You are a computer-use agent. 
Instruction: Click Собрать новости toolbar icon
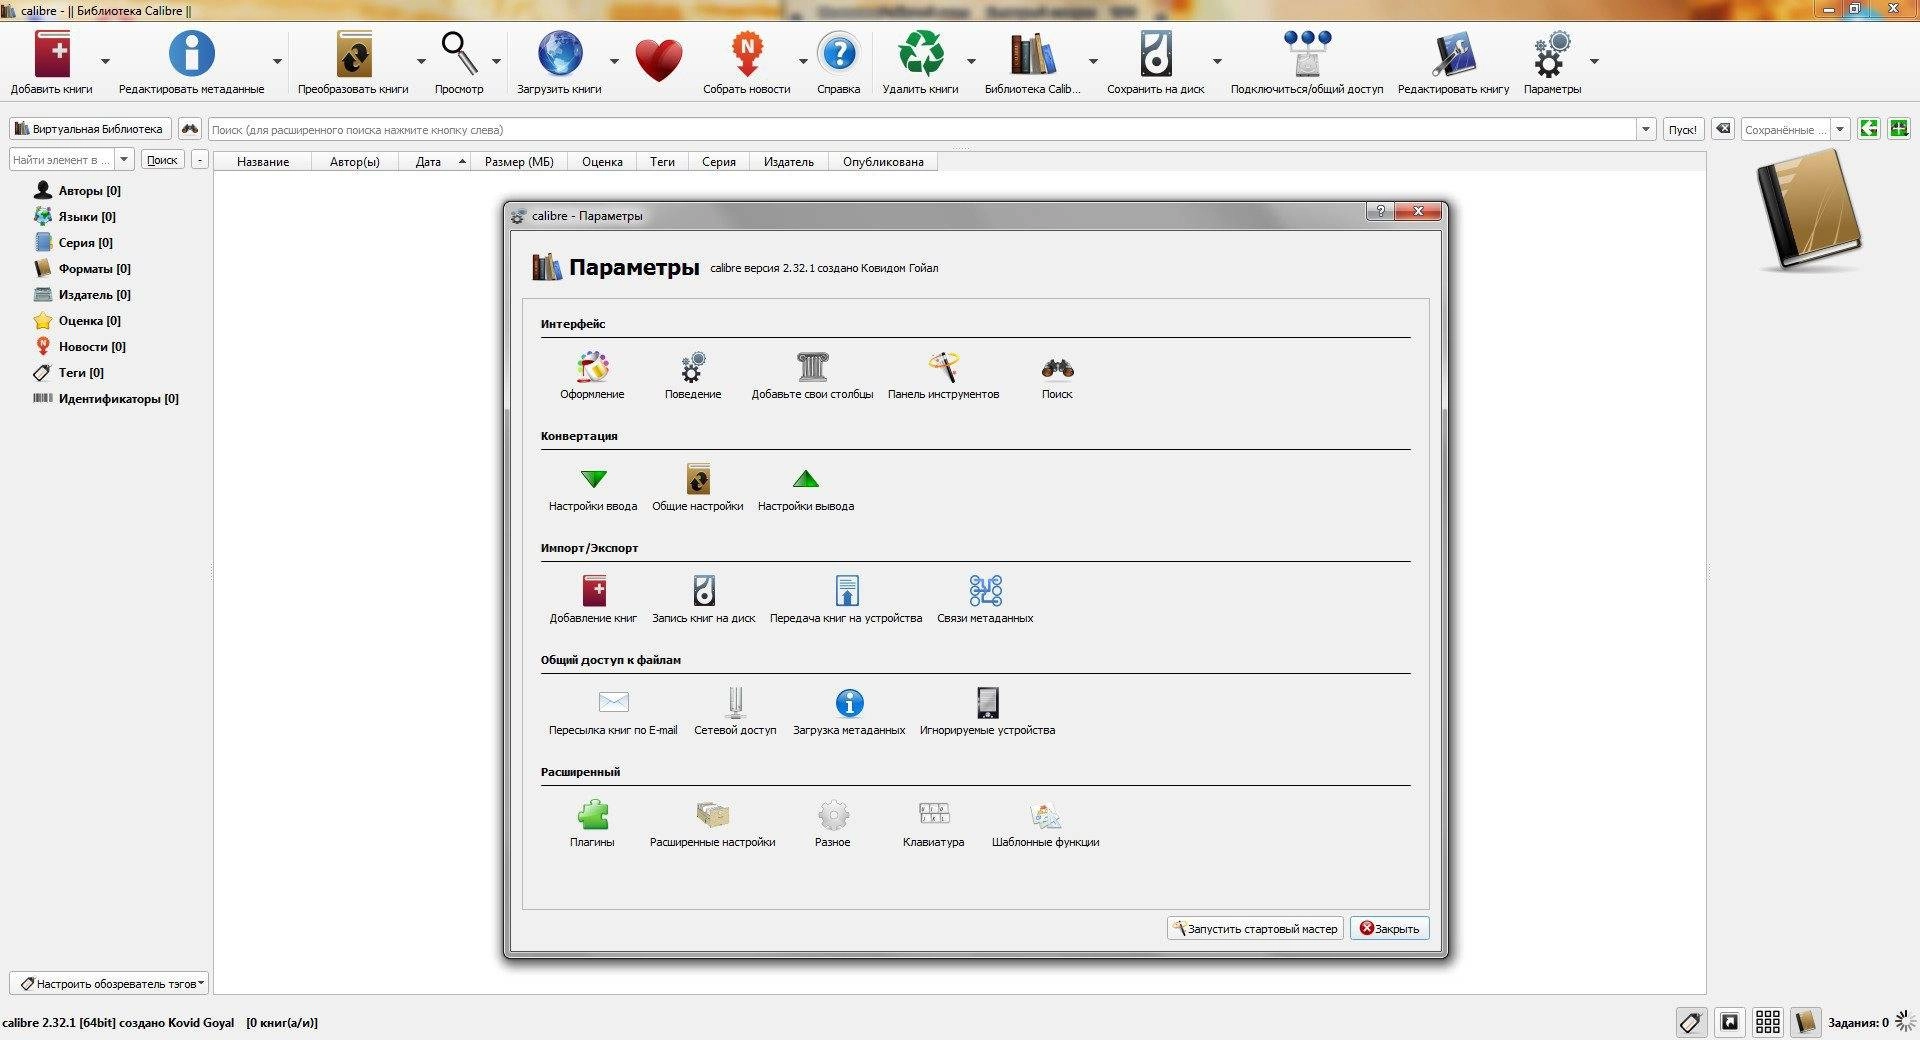tap(746, 62)
